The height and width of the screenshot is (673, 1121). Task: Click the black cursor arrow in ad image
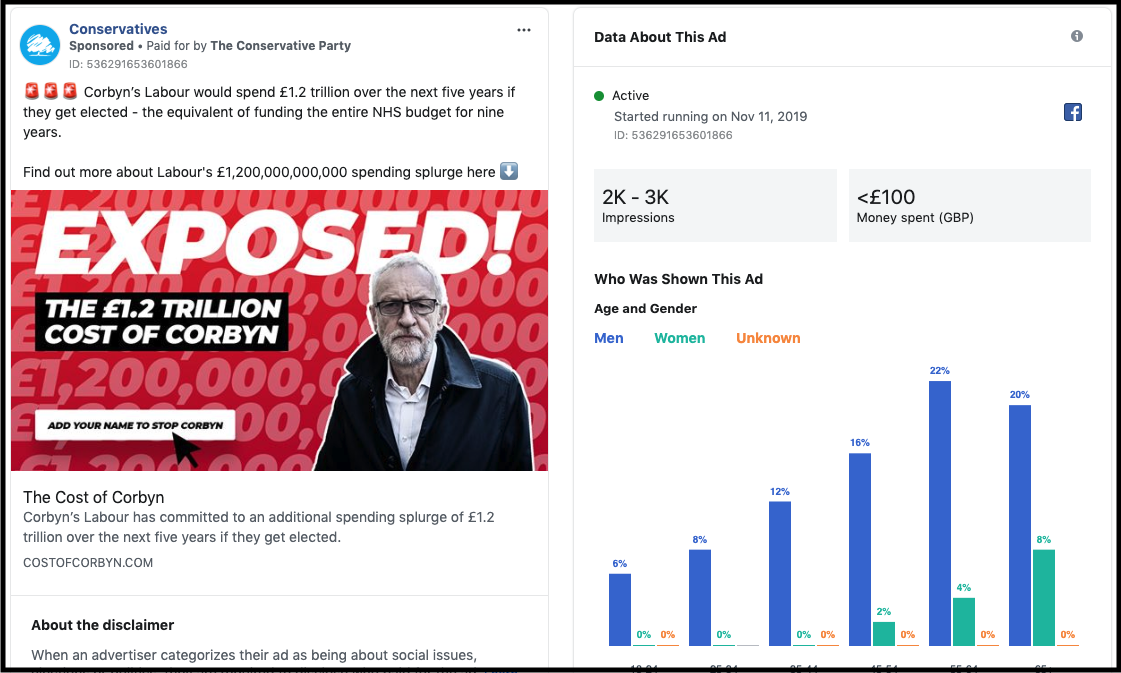click(186, 449)
